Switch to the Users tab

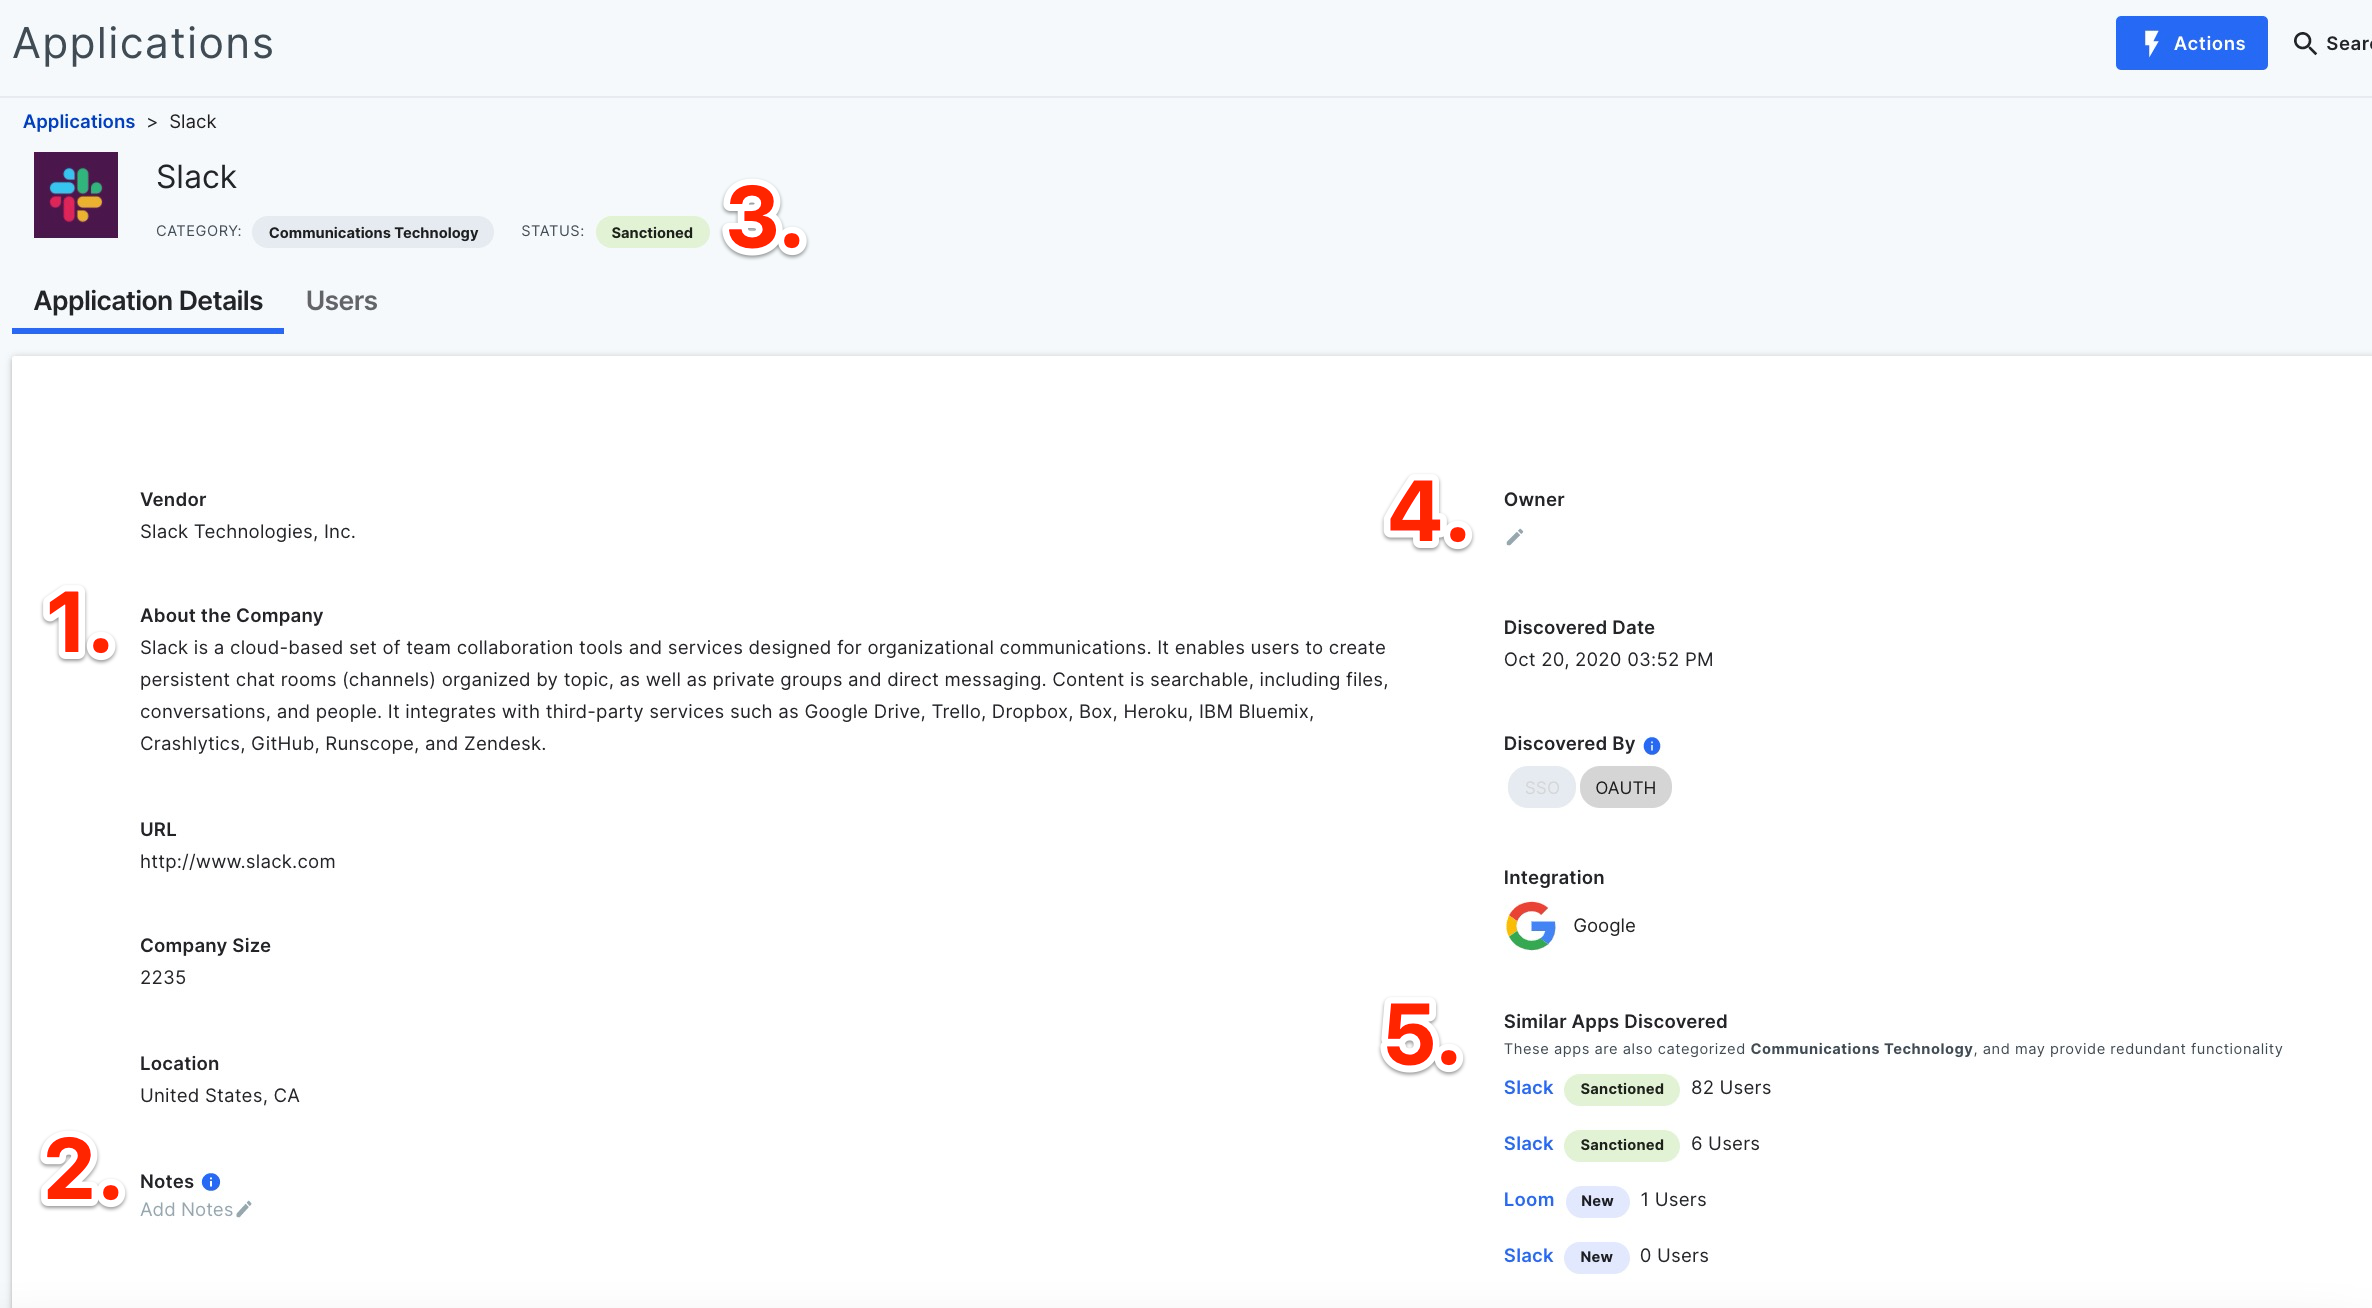pyautogui.click(x=341, y=301)
